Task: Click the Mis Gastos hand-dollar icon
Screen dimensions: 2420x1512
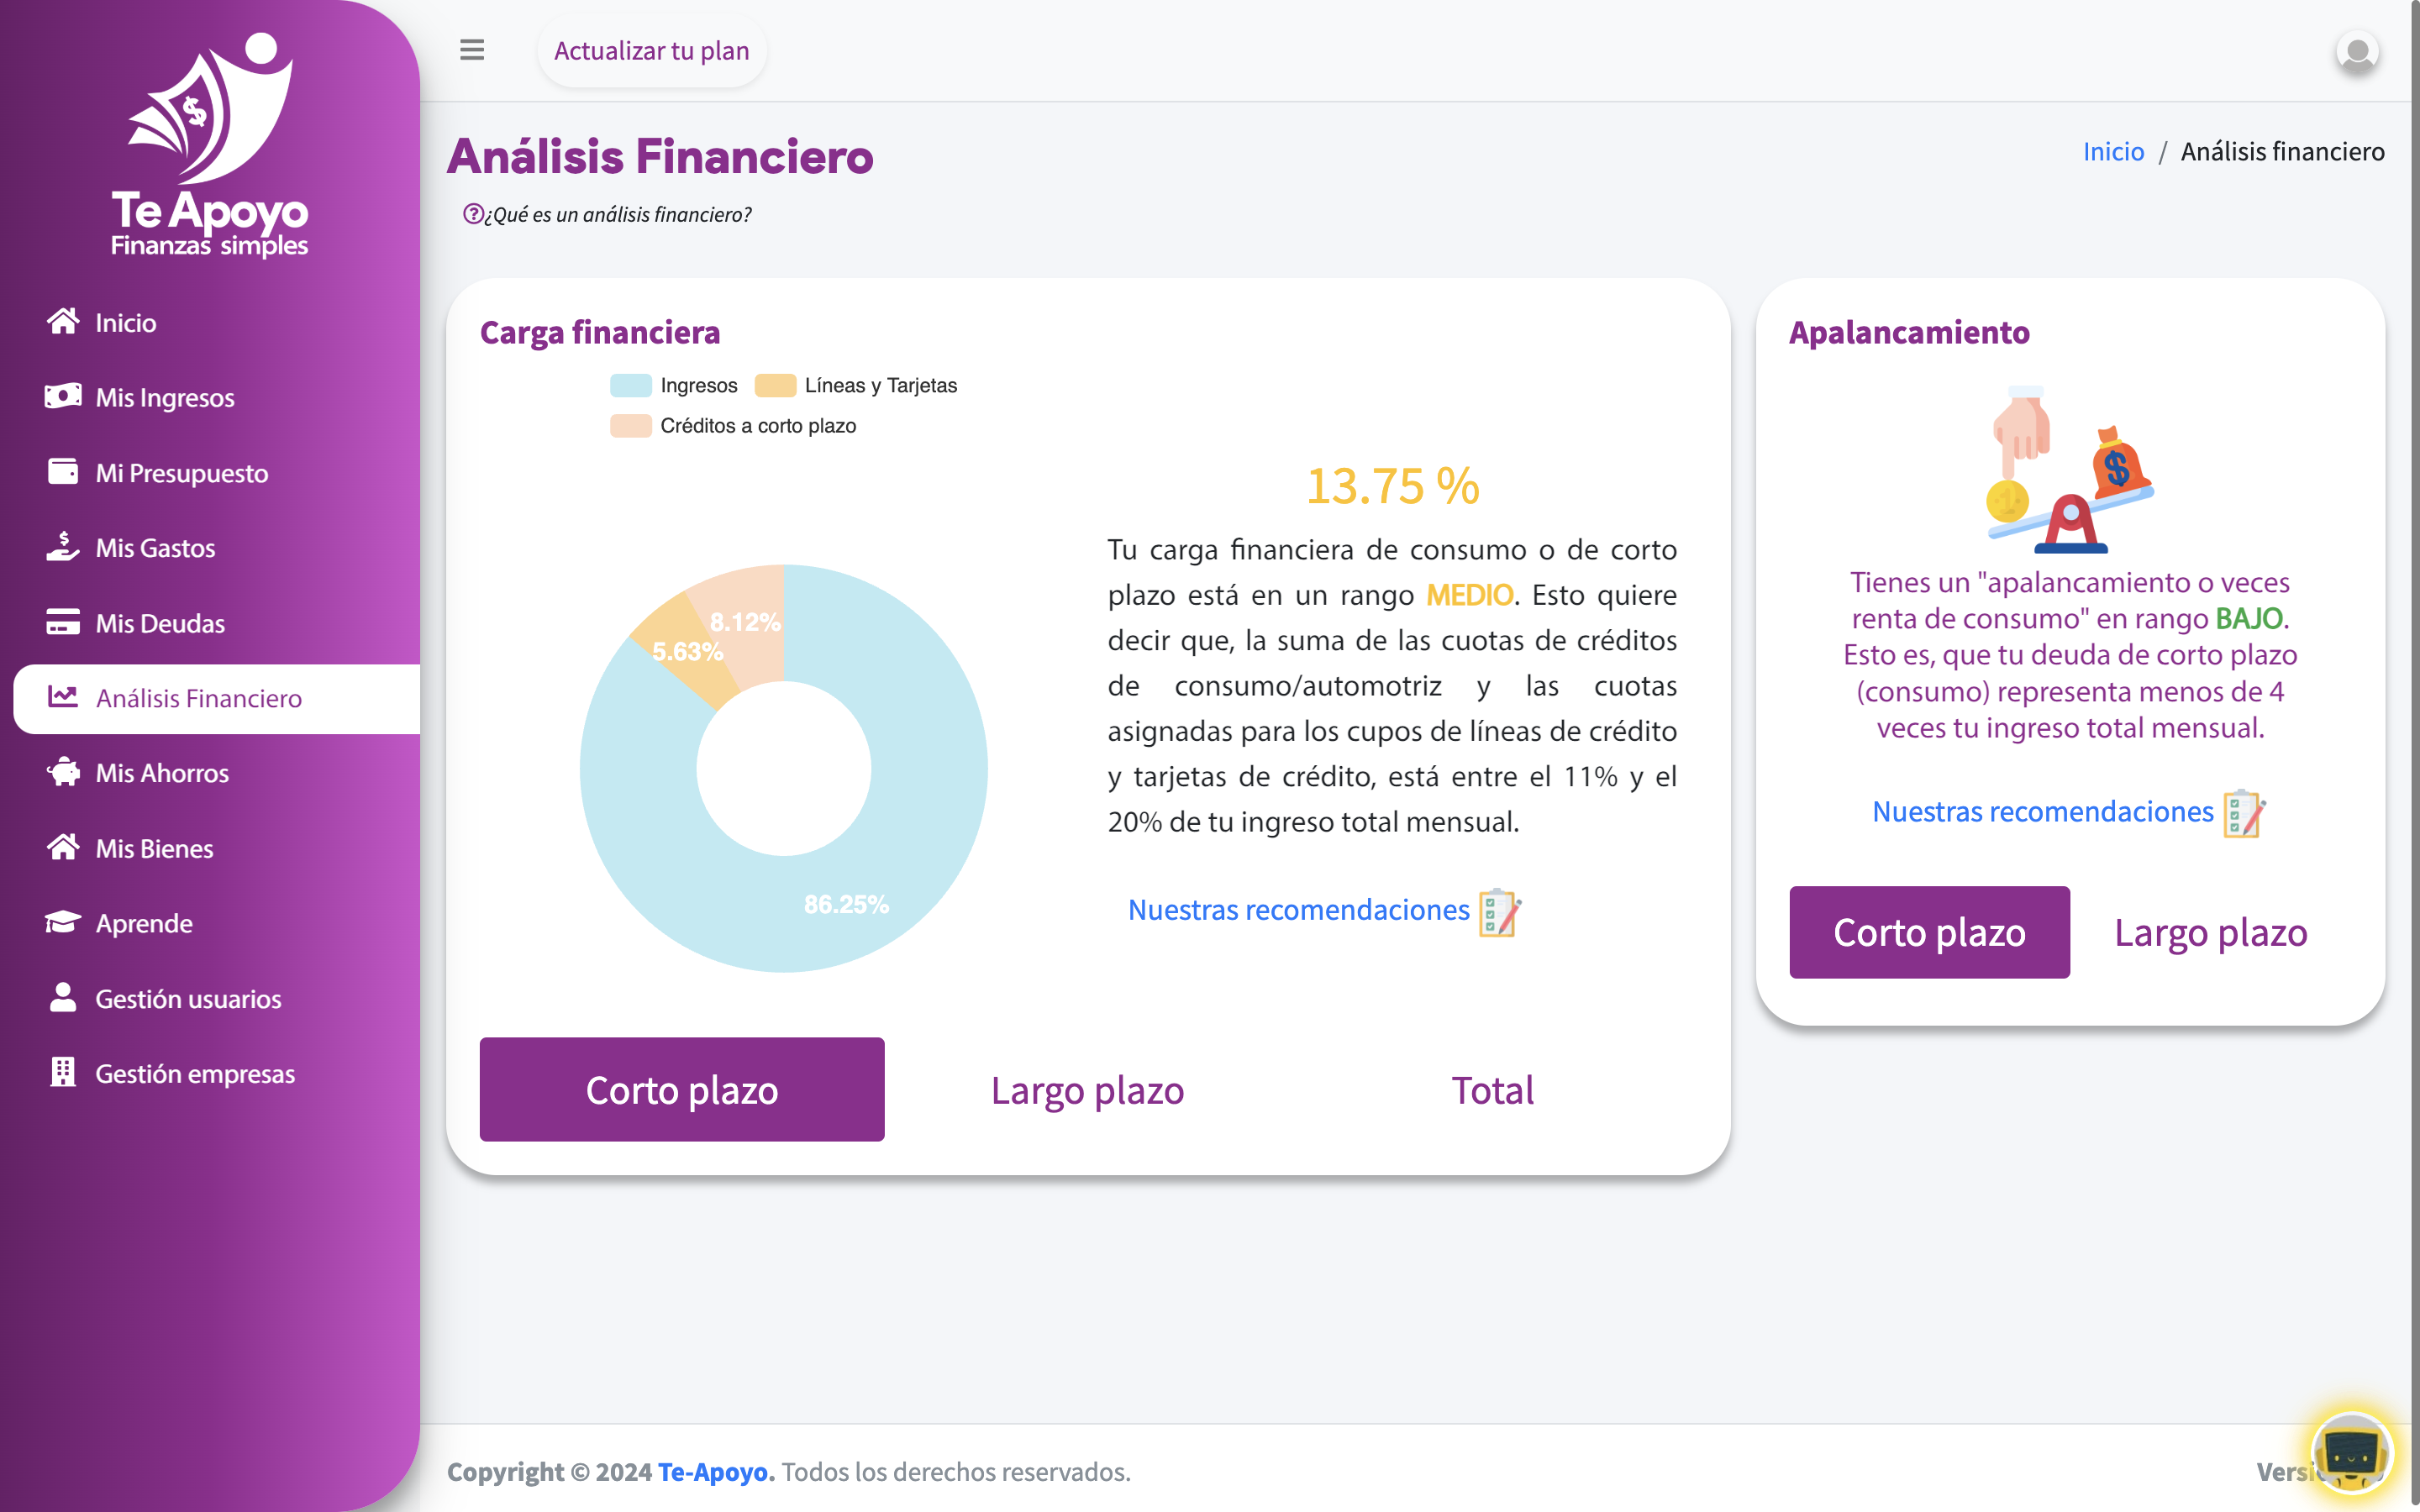Action: [63, 547]
